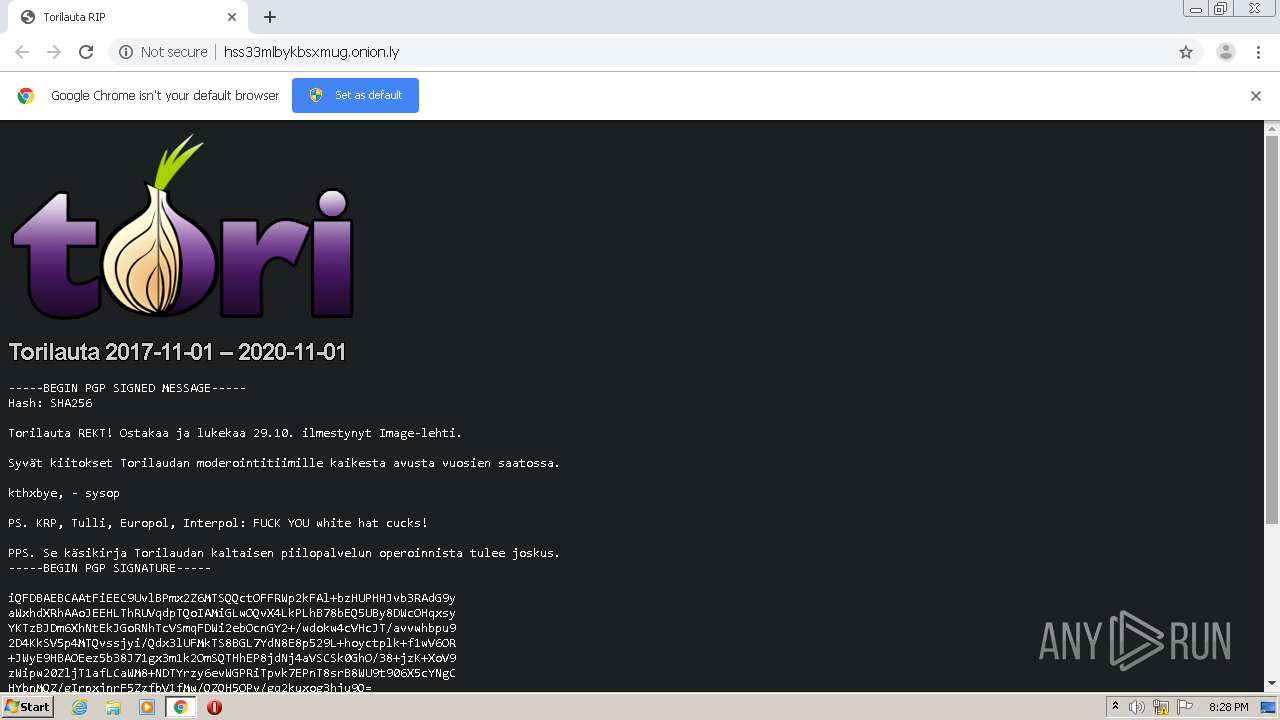Close the Torilauta RIP tab
Screen dimensions: 1280x720
232,17
